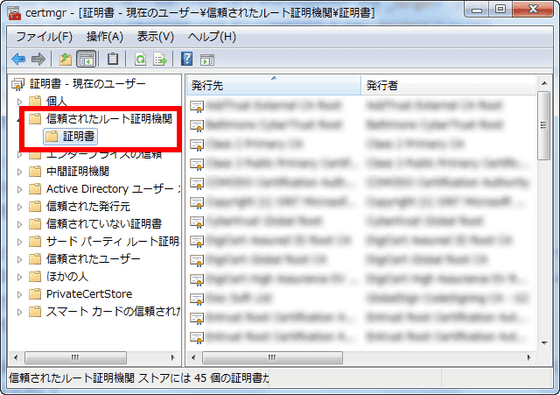560x395 pixels.
Task: Select the last visible certificate row icon
Action: (197, 337)
